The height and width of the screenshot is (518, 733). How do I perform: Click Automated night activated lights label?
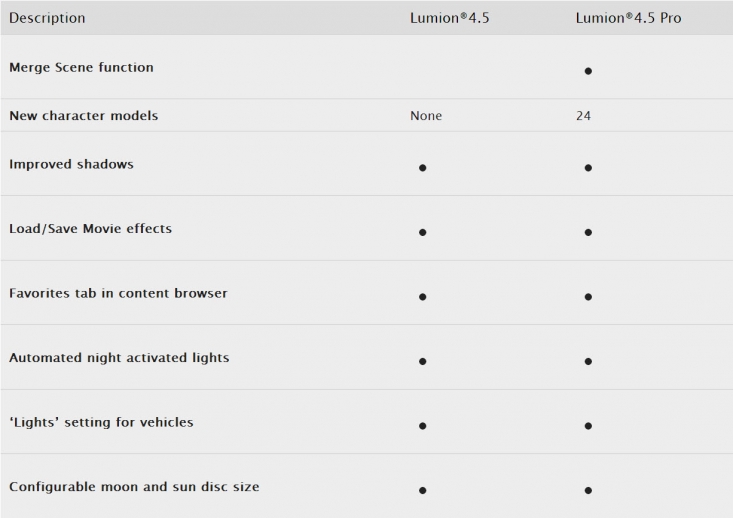[x=119, y=358]
